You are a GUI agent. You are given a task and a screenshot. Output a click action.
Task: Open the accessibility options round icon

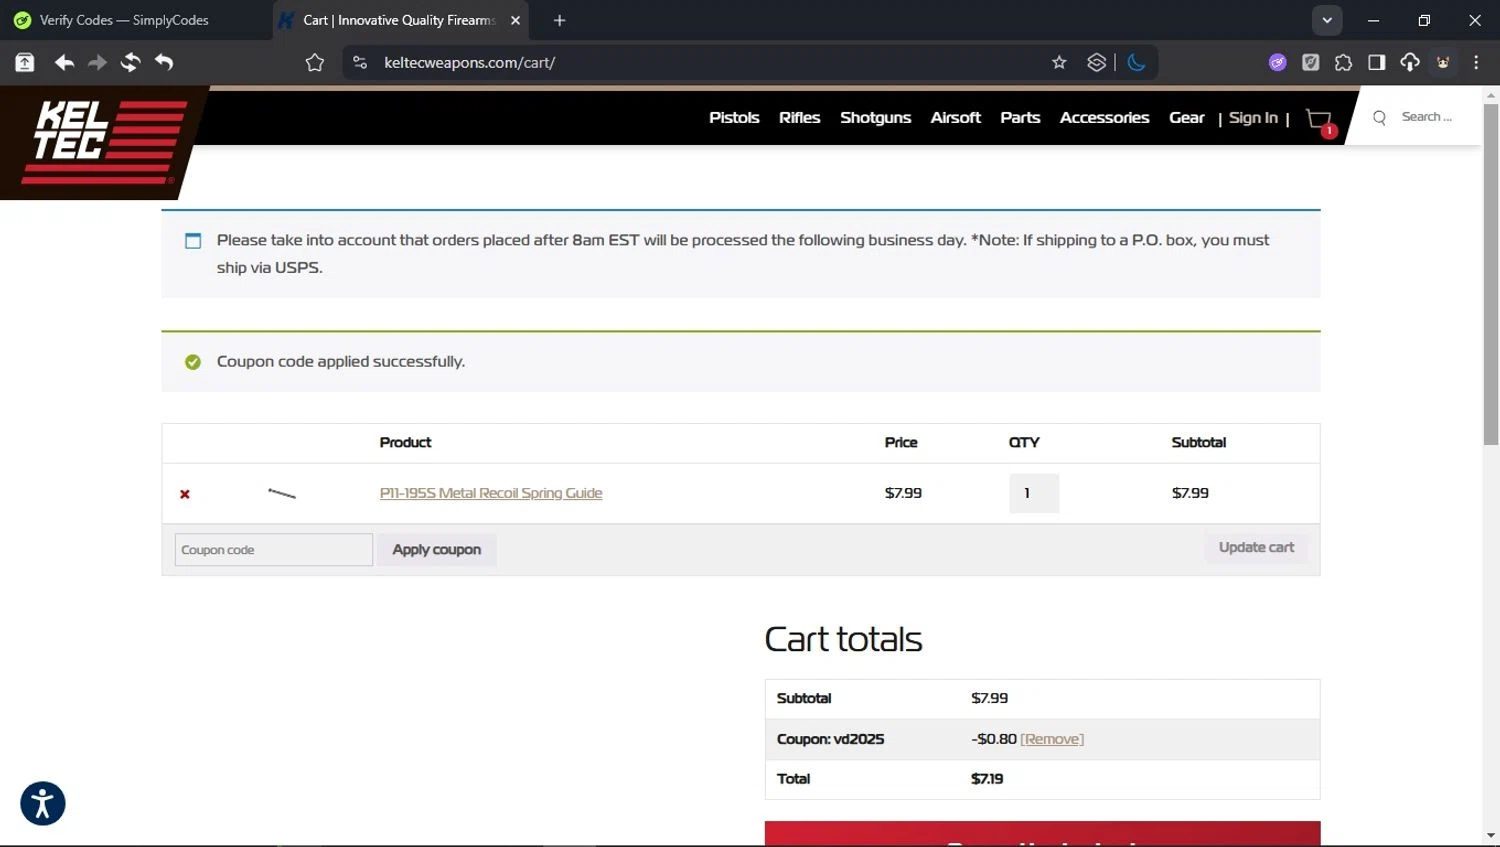[43, 803]
